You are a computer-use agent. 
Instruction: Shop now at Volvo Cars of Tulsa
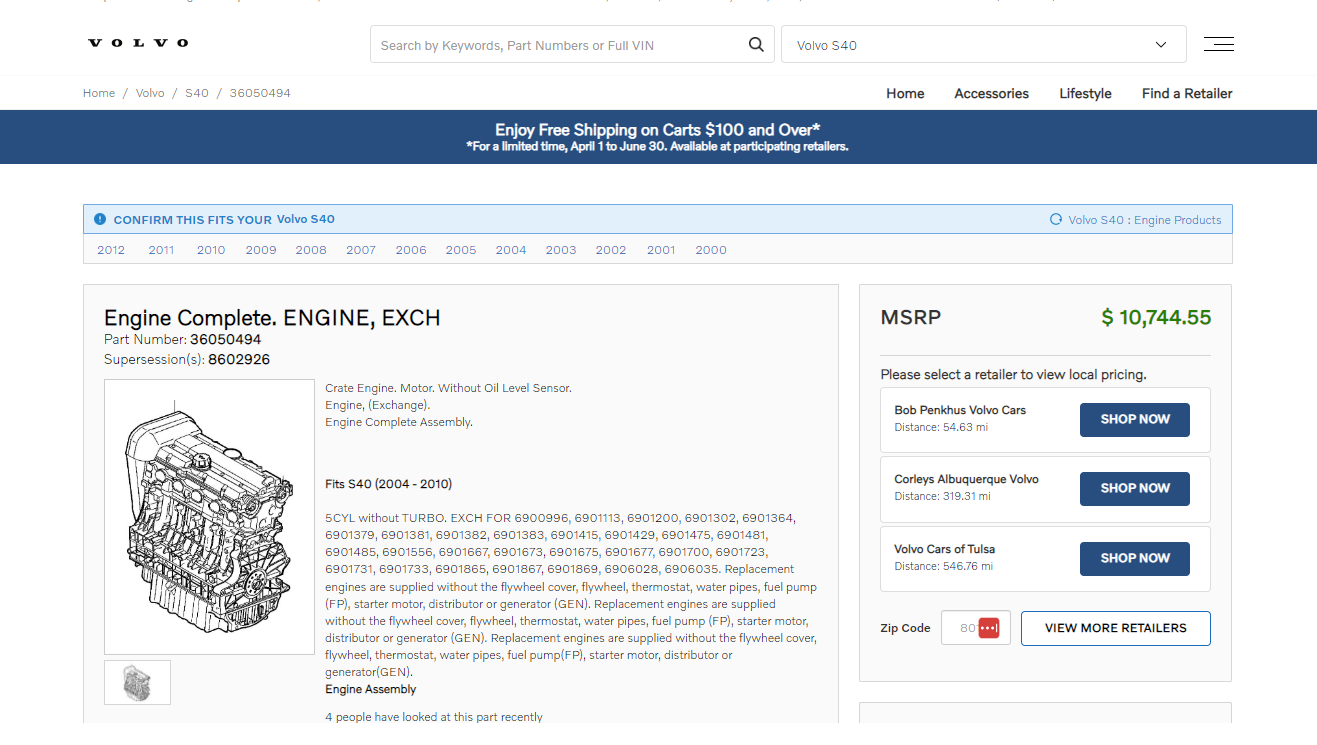1135,559
